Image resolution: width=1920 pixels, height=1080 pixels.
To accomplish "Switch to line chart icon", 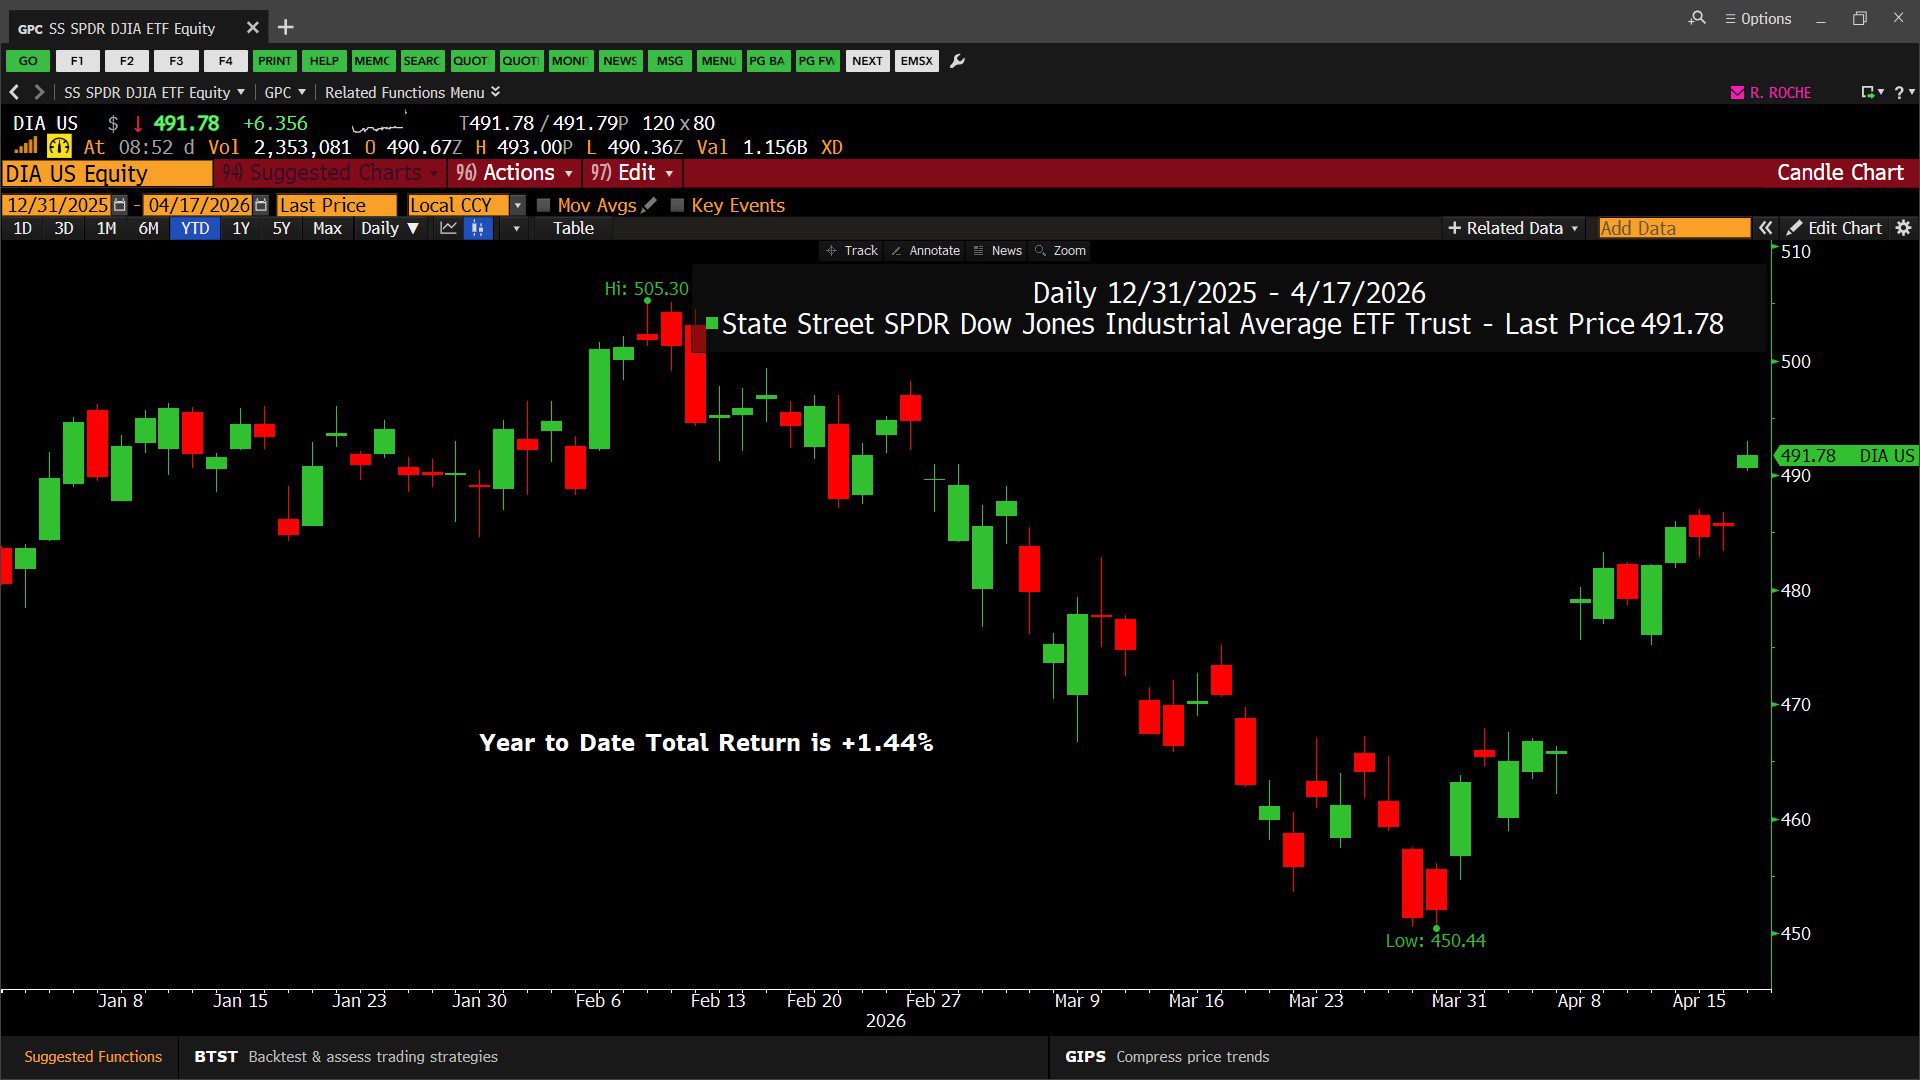I will [448, 228].
